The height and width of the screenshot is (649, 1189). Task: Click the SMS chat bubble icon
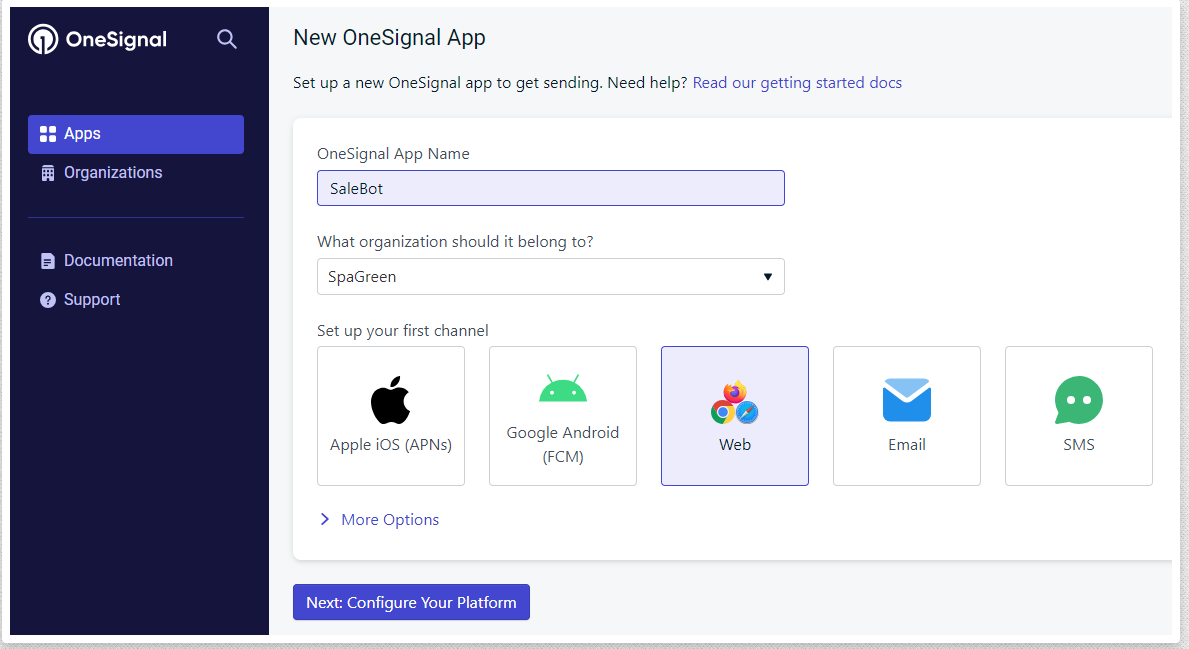point(1078,400)
